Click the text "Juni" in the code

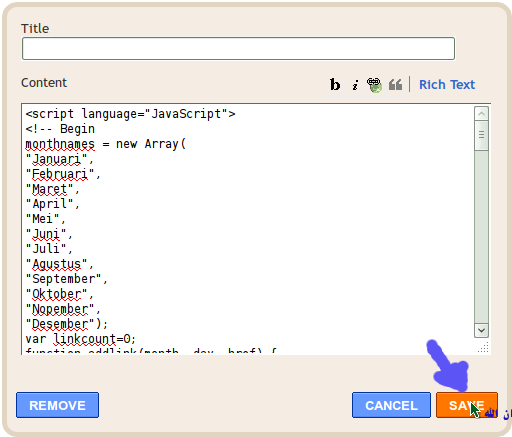pyautogui.click(x=46, y=234)
